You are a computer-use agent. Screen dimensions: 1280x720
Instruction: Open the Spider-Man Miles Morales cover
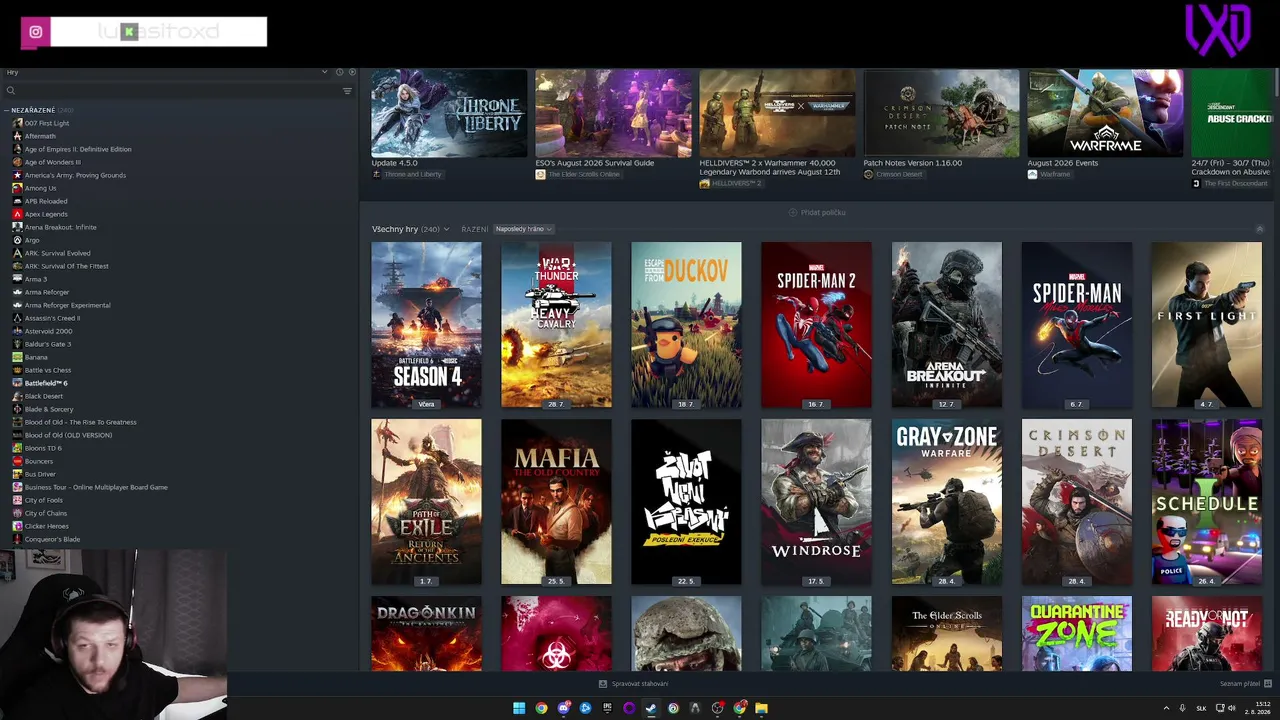[1076, 325]
